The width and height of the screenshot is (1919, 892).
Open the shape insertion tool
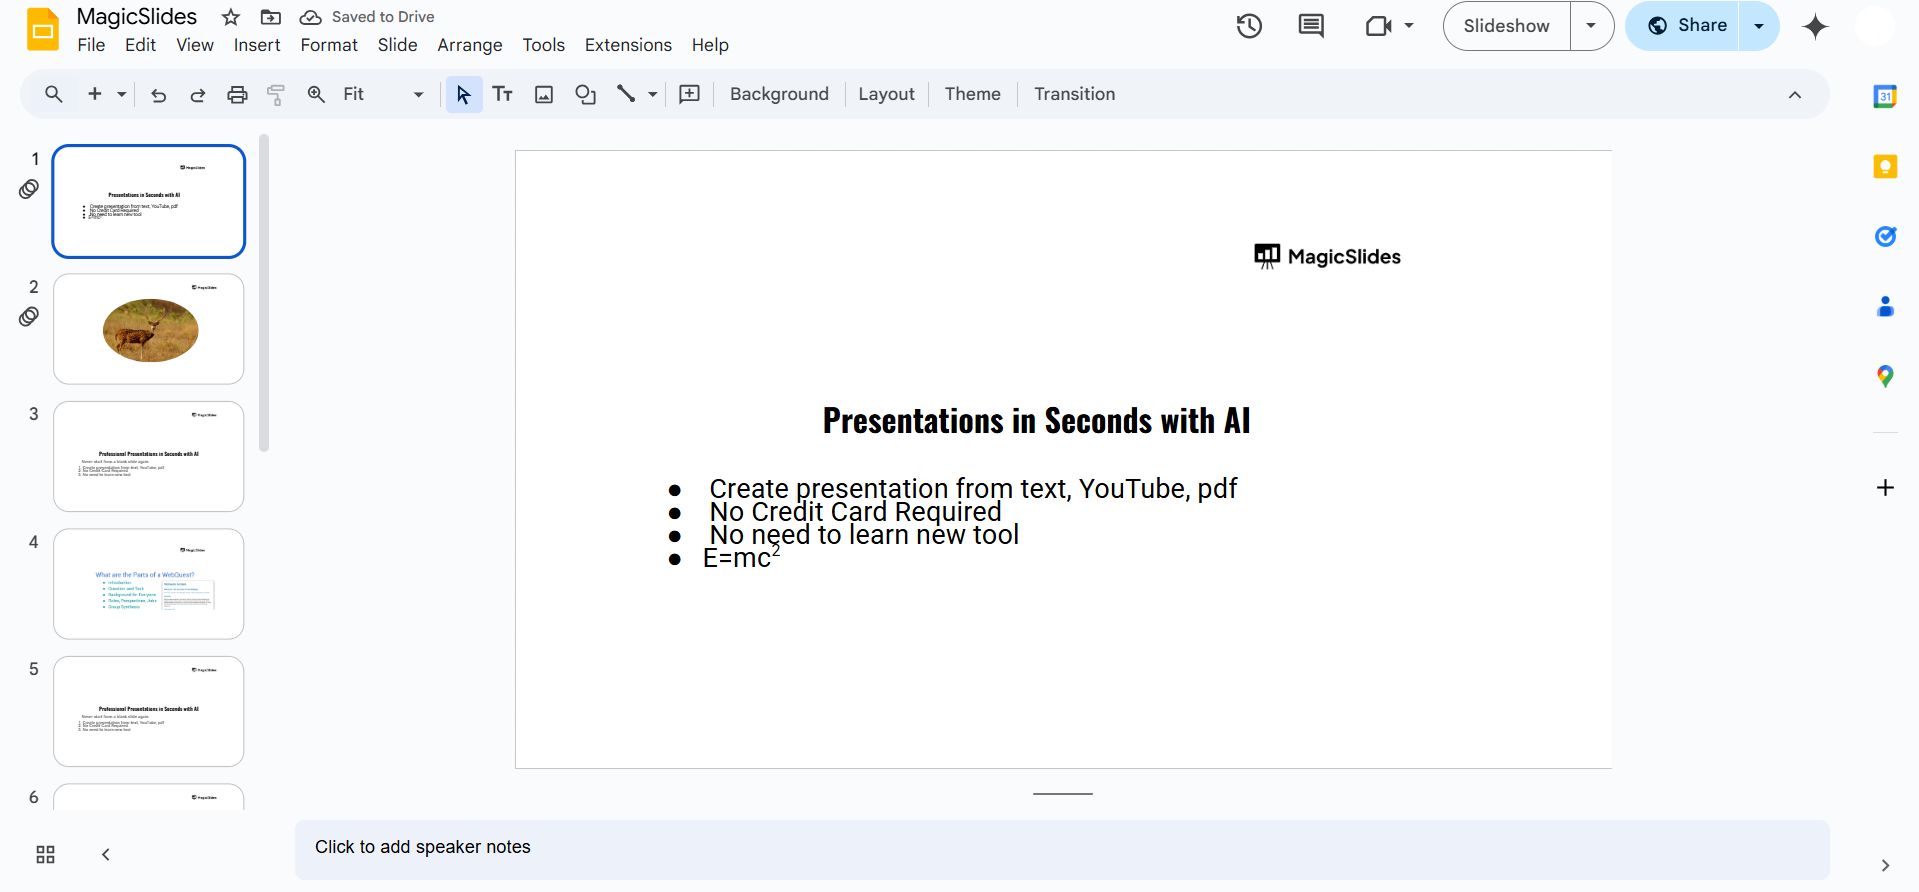point(586,94)
